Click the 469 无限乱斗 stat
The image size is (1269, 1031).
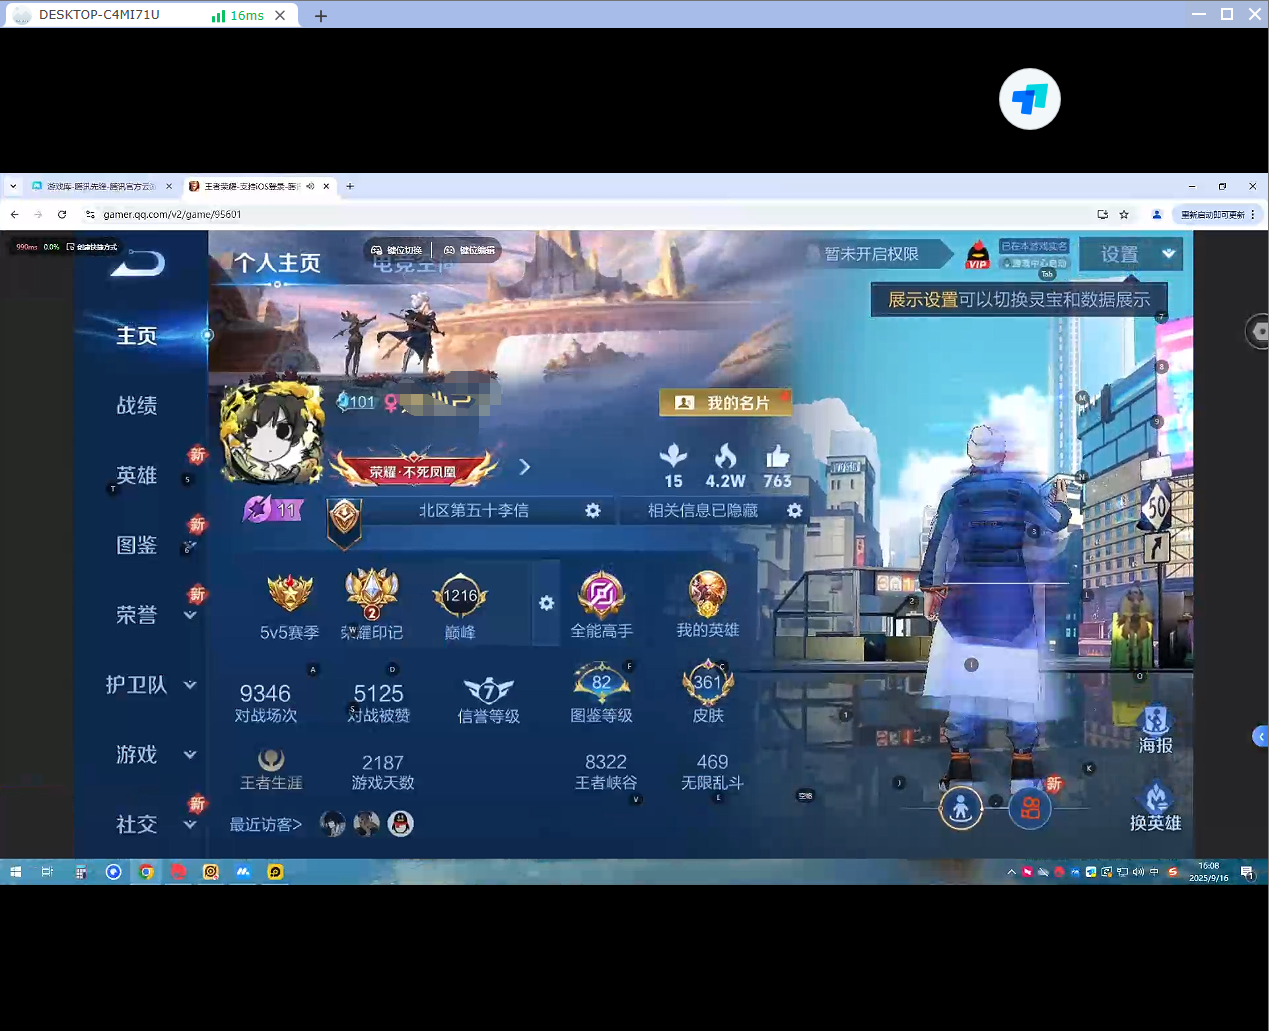click(712, 771)
